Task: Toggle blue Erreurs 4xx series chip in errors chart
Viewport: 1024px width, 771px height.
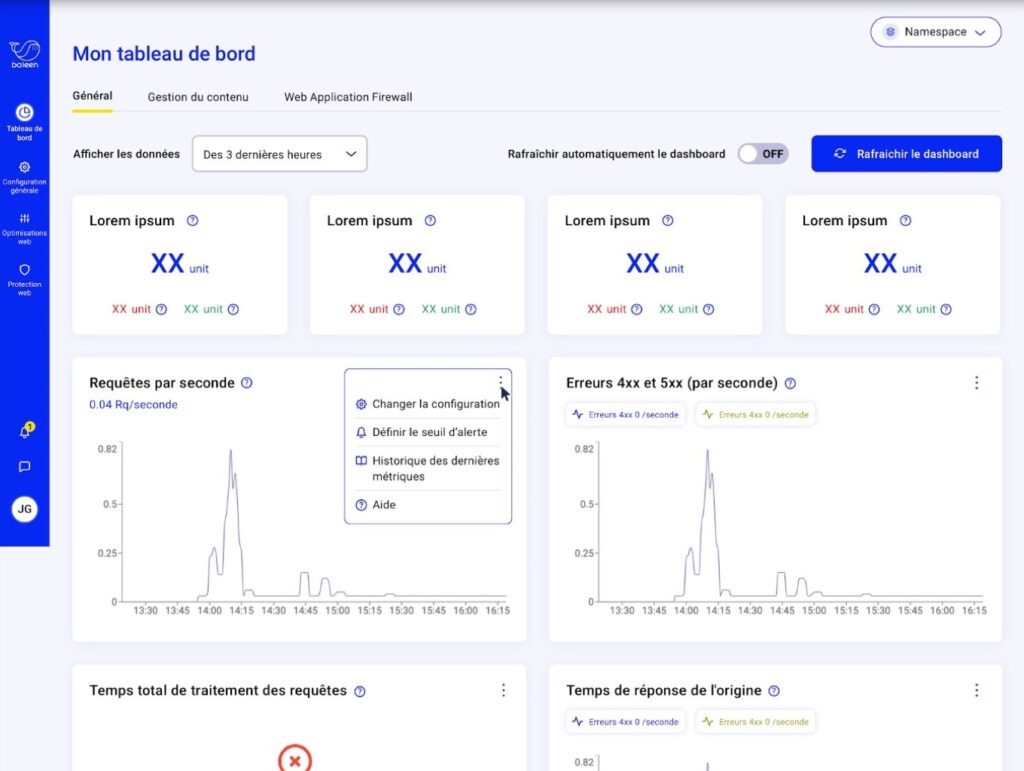Action: click(x=626, y=415)
